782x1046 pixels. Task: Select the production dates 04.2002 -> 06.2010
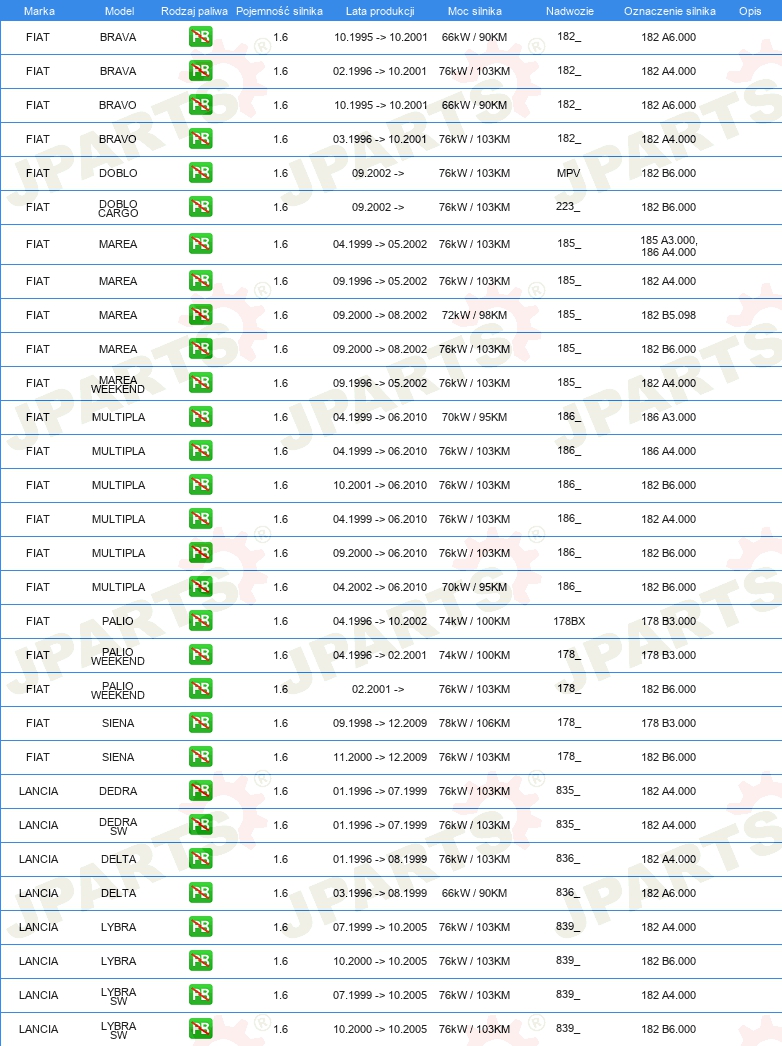pos(380,587)
